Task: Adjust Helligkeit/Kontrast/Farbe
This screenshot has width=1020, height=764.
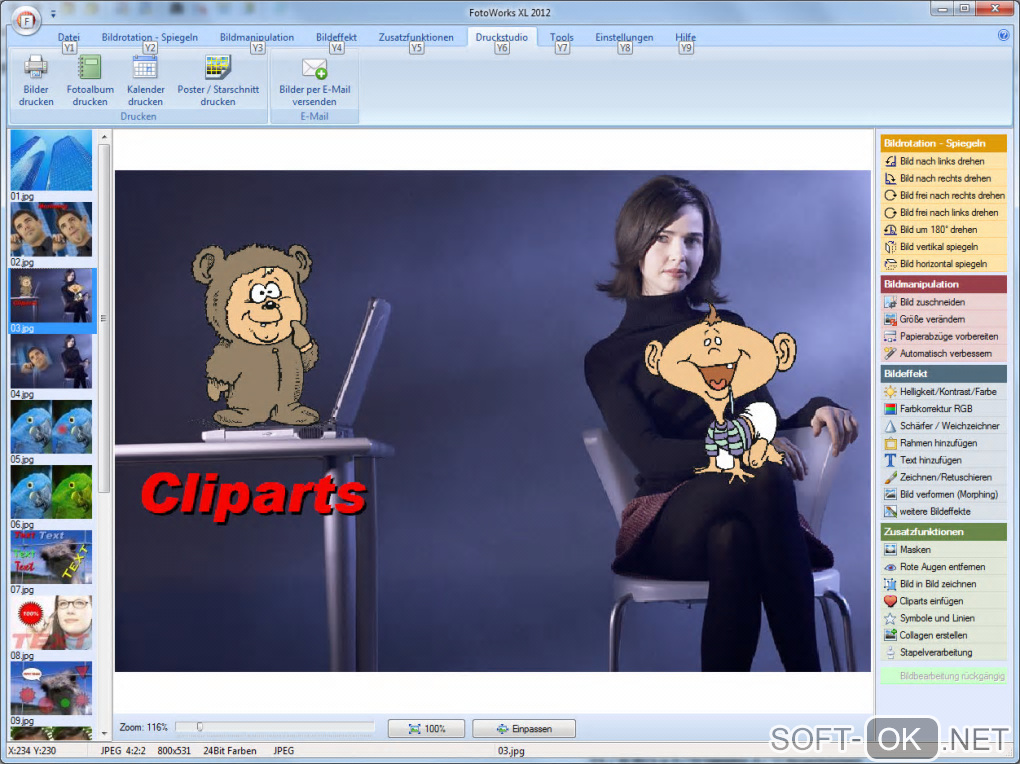Action: 943,391
